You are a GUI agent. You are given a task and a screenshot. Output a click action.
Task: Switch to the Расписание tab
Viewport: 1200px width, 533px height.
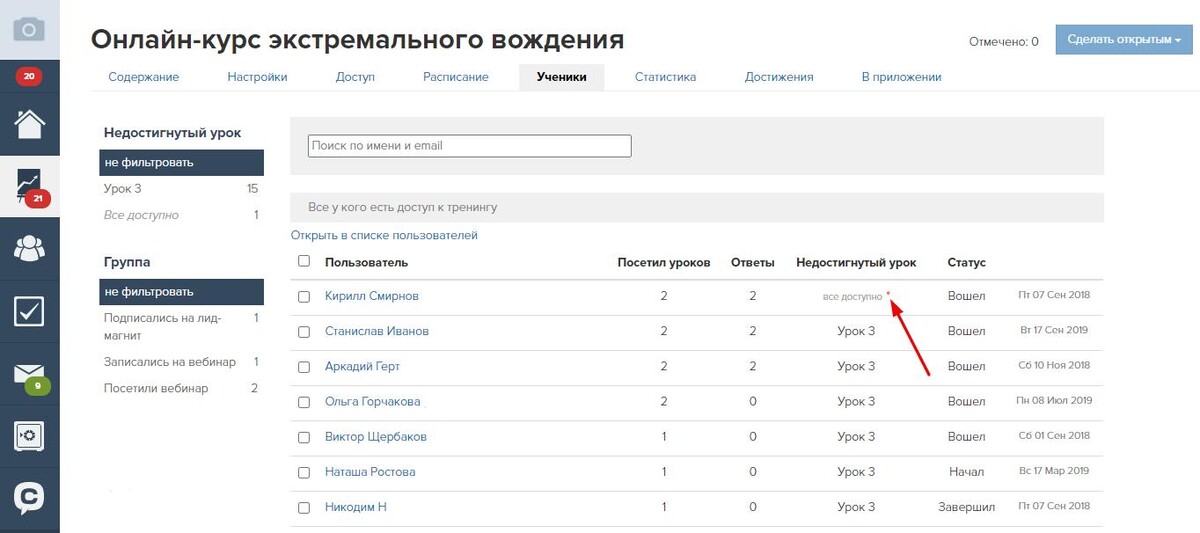point(455,77)
